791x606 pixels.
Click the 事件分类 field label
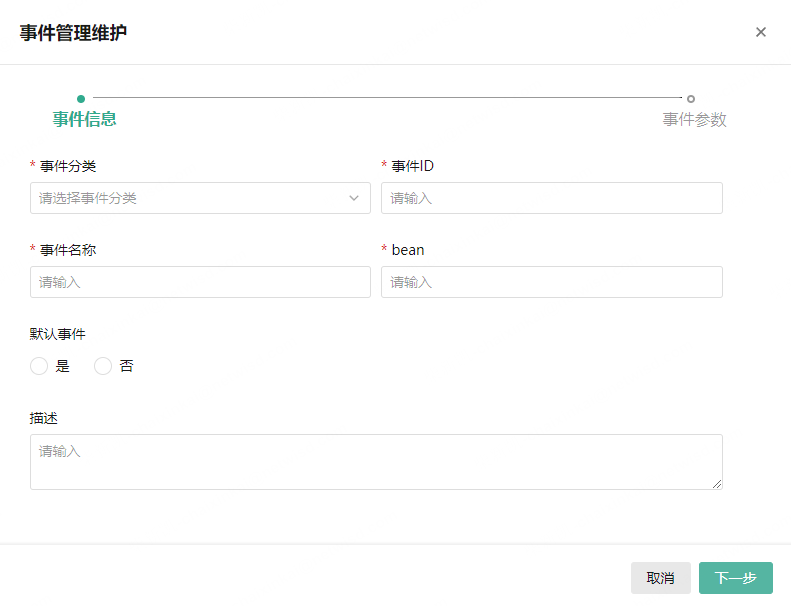[x=68, y=166]
